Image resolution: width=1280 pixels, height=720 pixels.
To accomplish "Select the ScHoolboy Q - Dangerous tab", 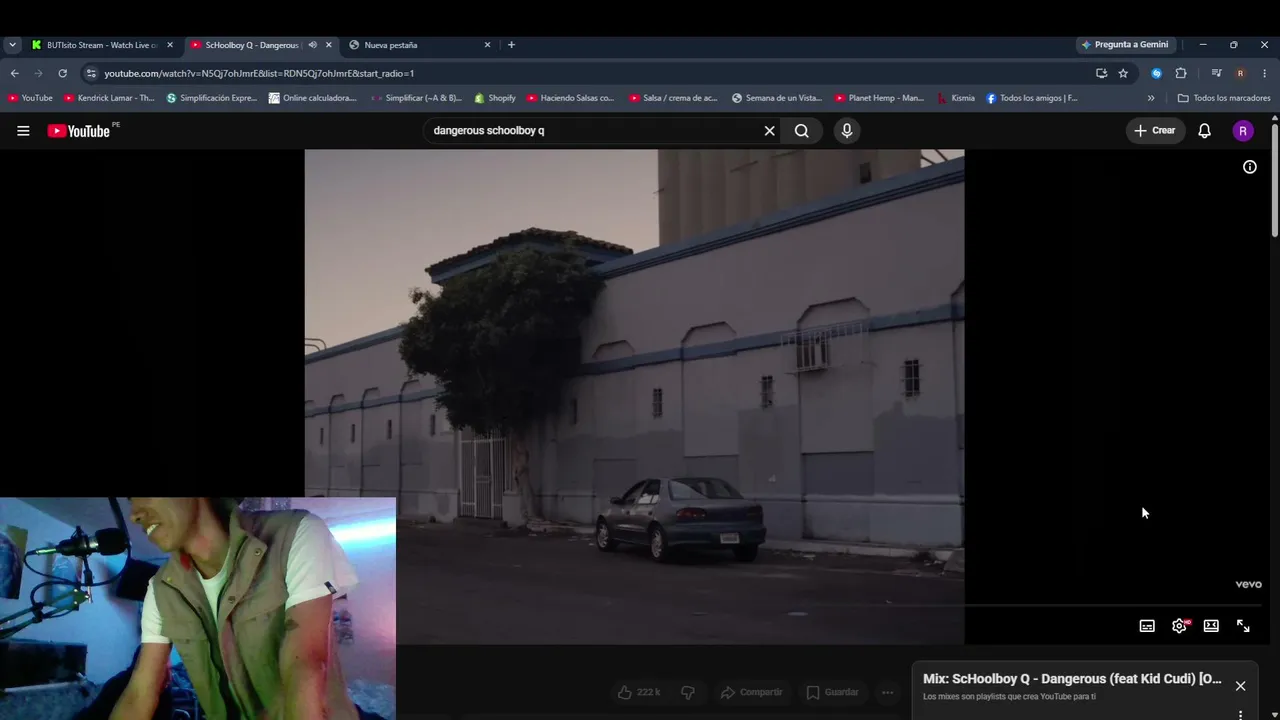I will click(250, 45).
